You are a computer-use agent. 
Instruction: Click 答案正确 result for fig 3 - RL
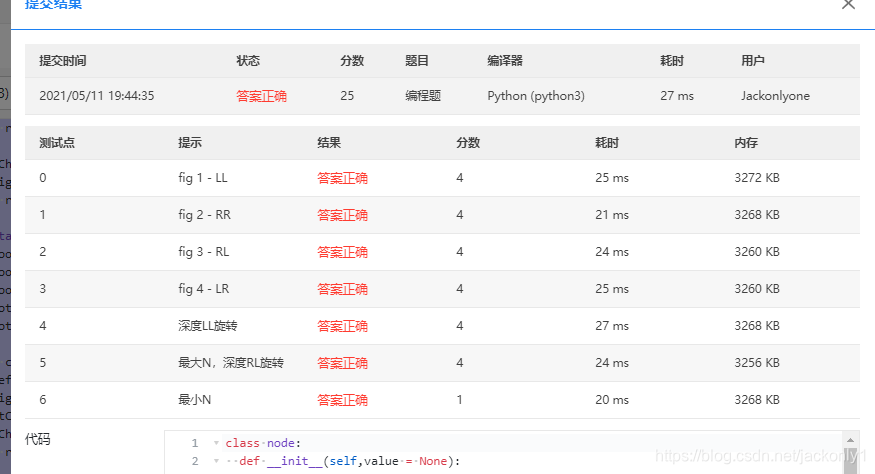click(342, 252)
